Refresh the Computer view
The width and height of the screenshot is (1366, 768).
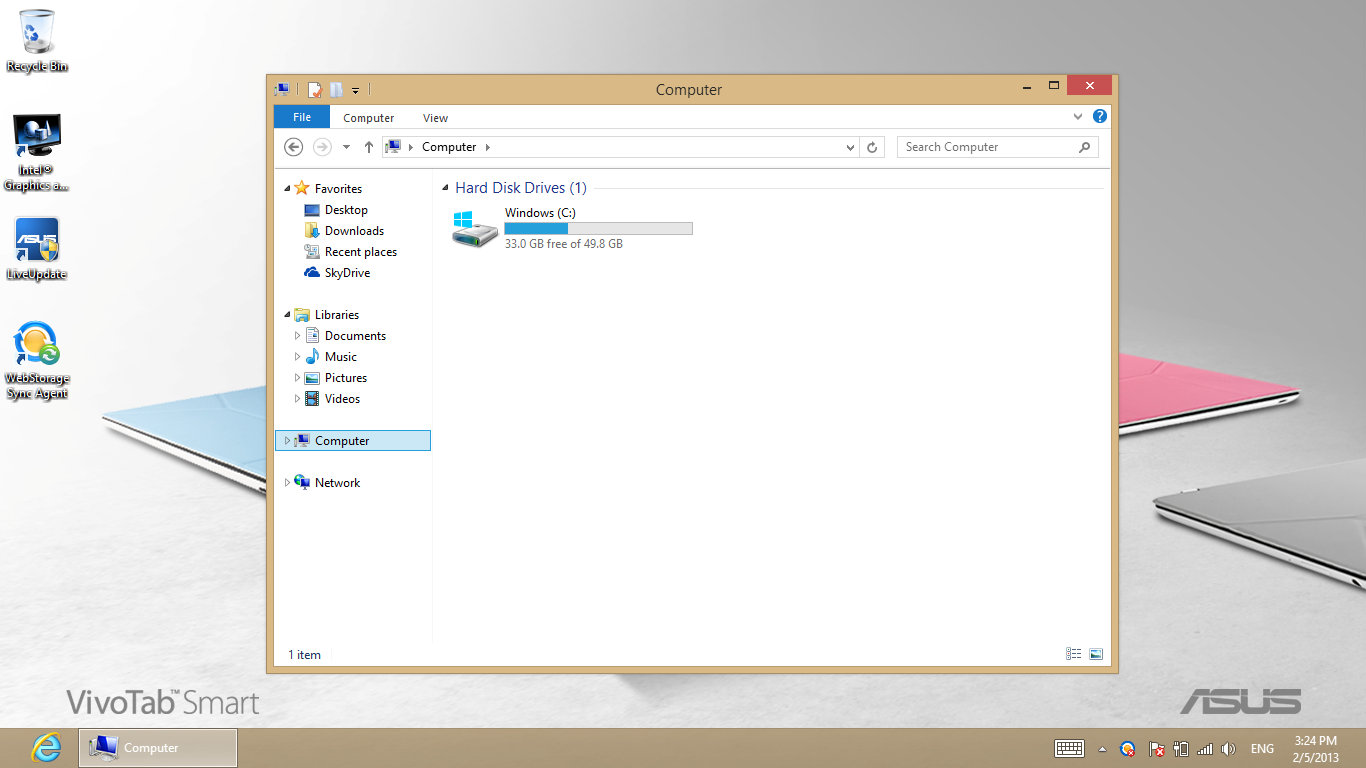(x=873, y=147)
